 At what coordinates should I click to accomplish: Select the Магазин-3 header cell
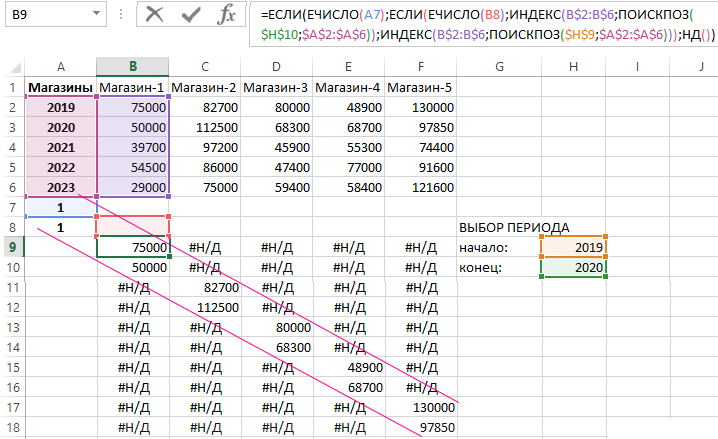(x=276, y=87)
